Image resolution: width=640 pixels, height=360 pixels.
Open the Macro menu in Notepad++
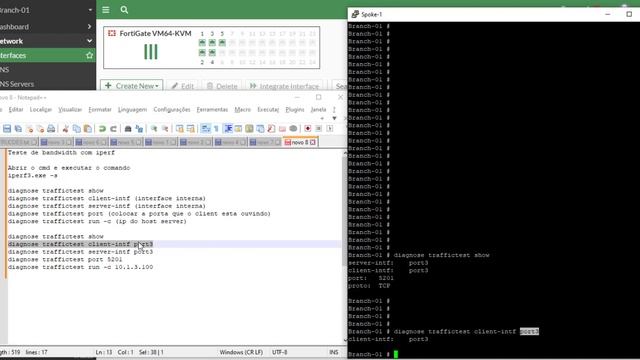click(x=242, y=109)
